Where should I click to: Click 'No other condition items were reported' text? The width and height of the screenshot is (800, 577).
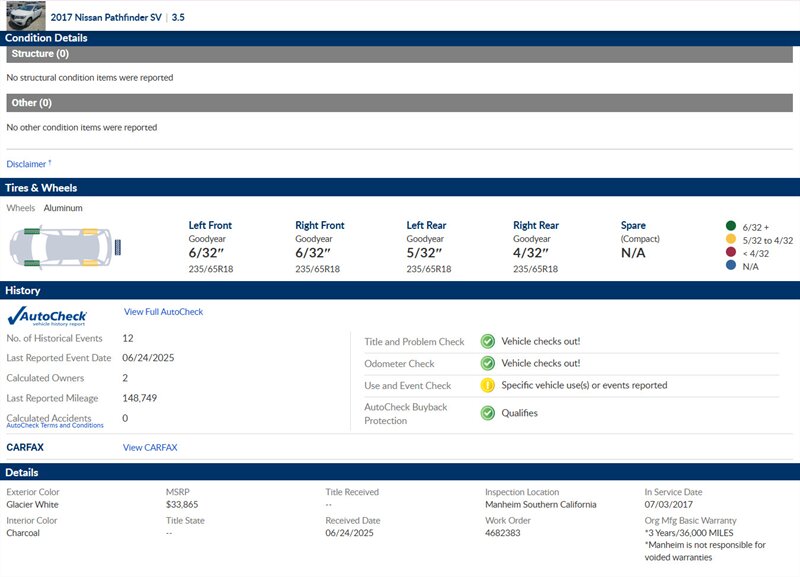[82, 128]
